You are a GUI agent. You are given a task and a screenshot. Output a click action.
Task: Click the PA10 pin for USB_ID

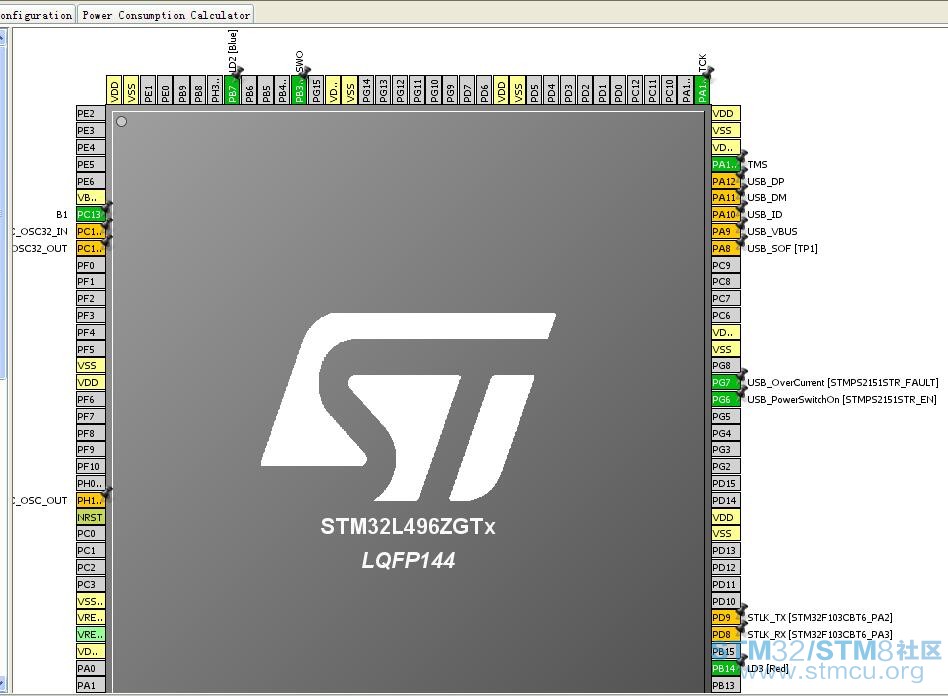point(725,214)
